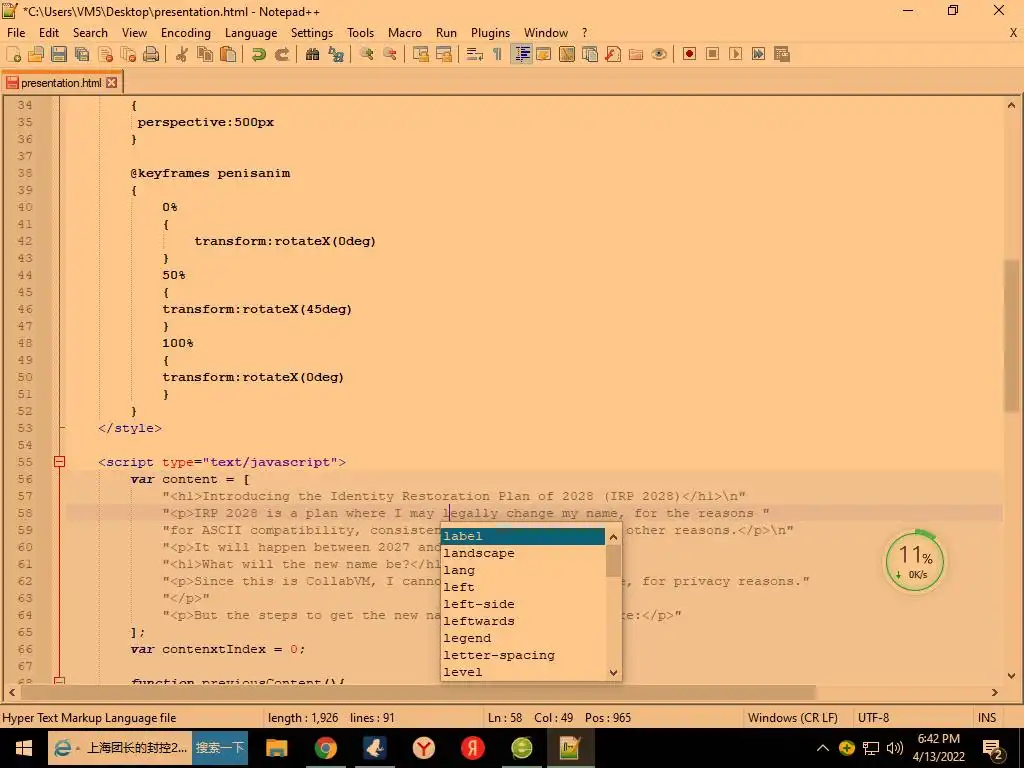Click the Document Map toolbar icon

[x=567, y=54]
